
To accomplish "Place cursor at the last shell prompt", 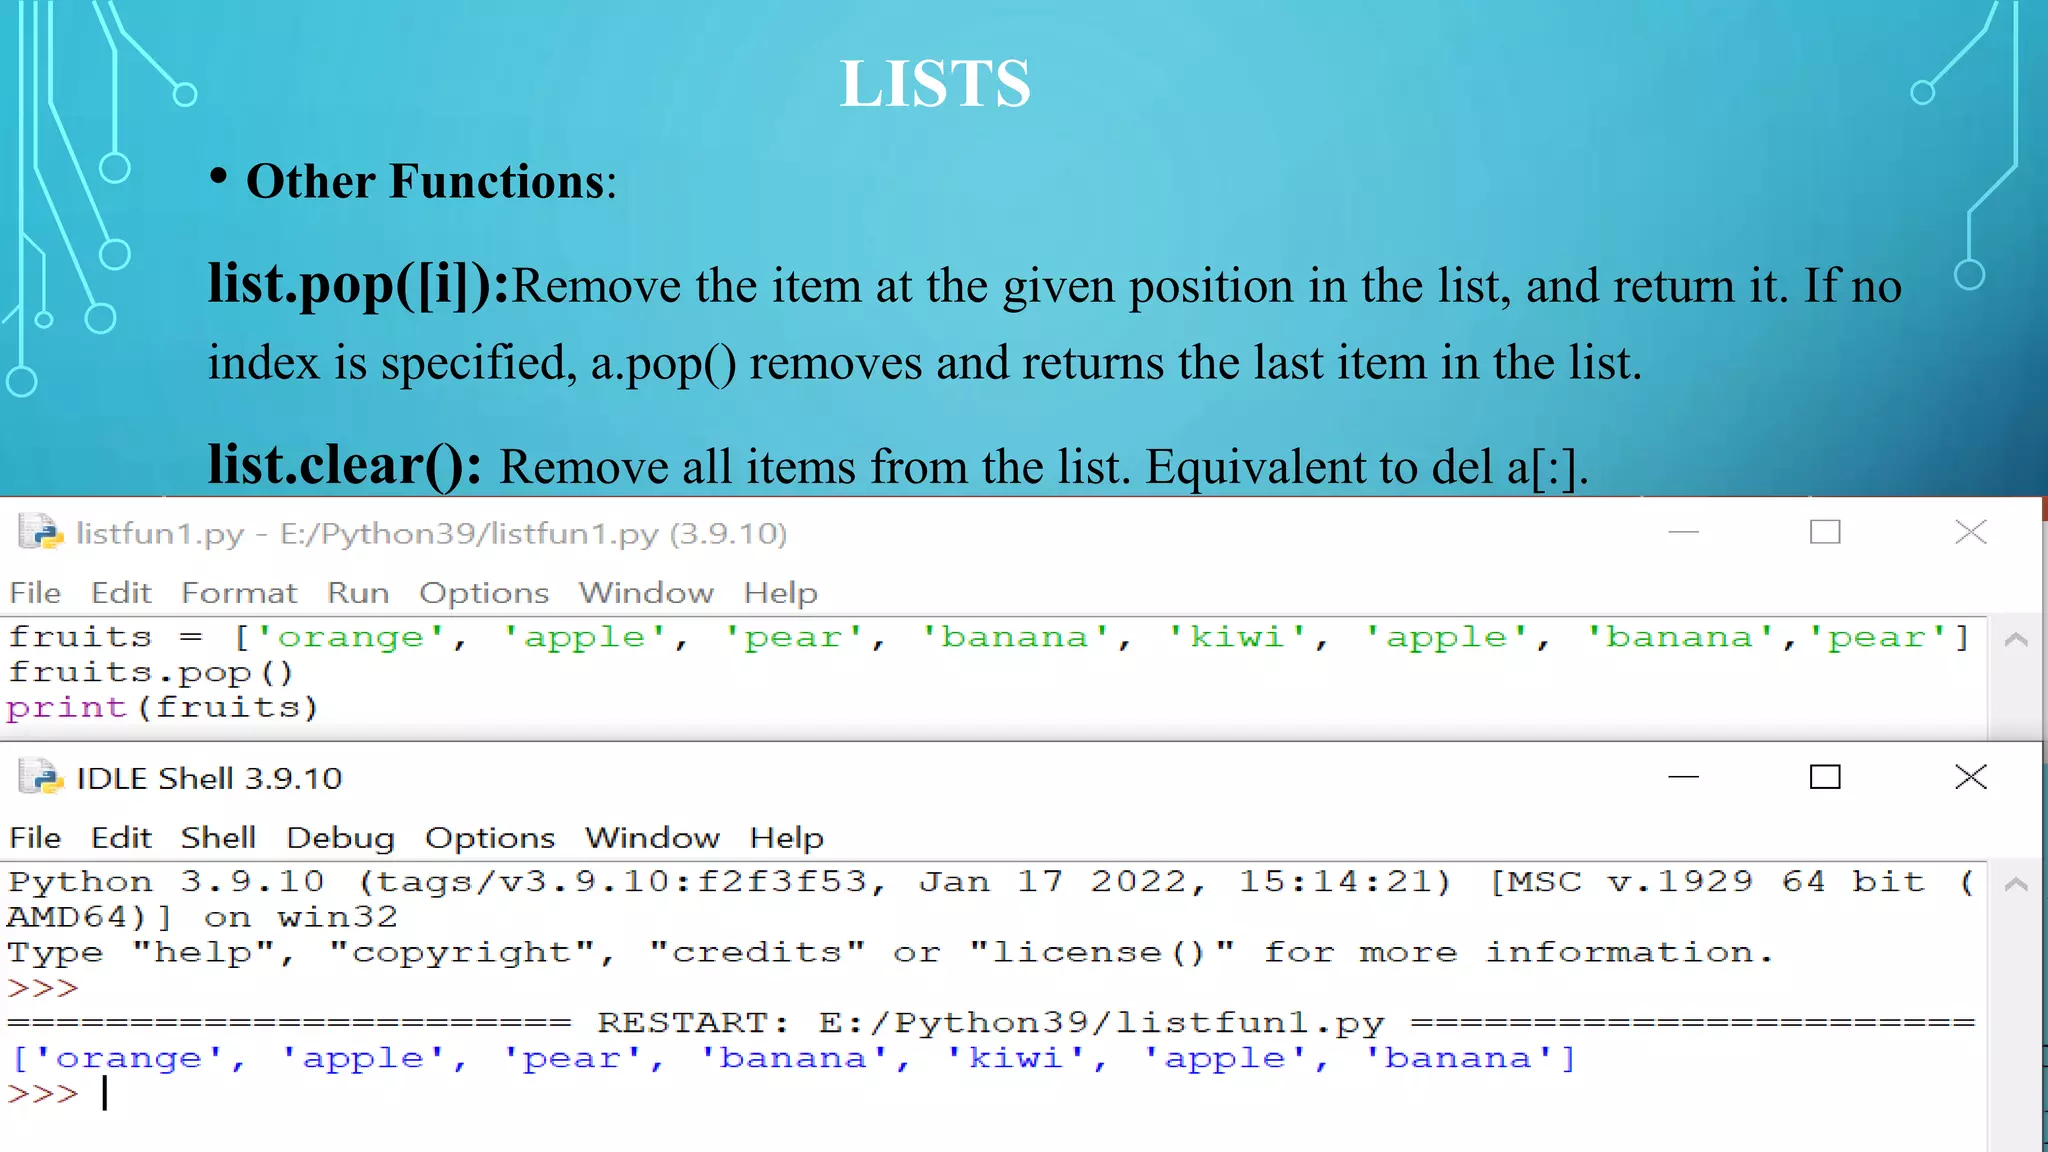I will click(104, 1094).
